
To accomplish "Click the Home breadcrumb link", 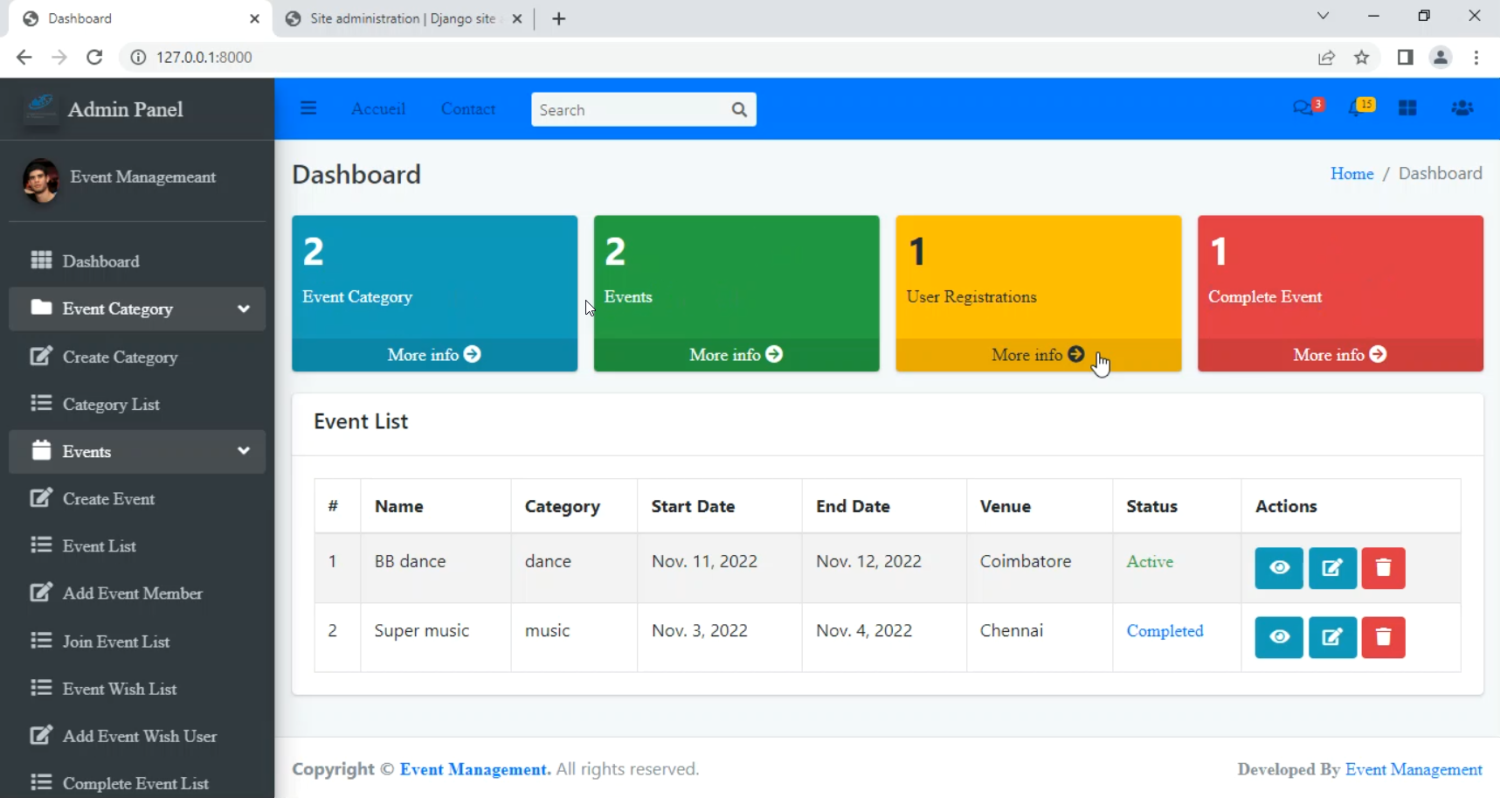I will click(1351, 174).
